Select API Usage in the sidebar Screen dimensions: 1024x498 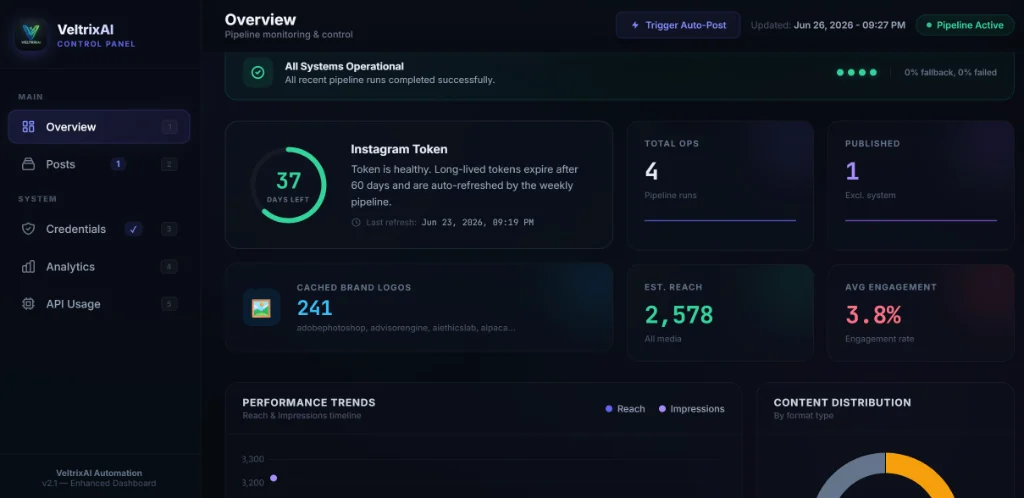pos(99,303)
